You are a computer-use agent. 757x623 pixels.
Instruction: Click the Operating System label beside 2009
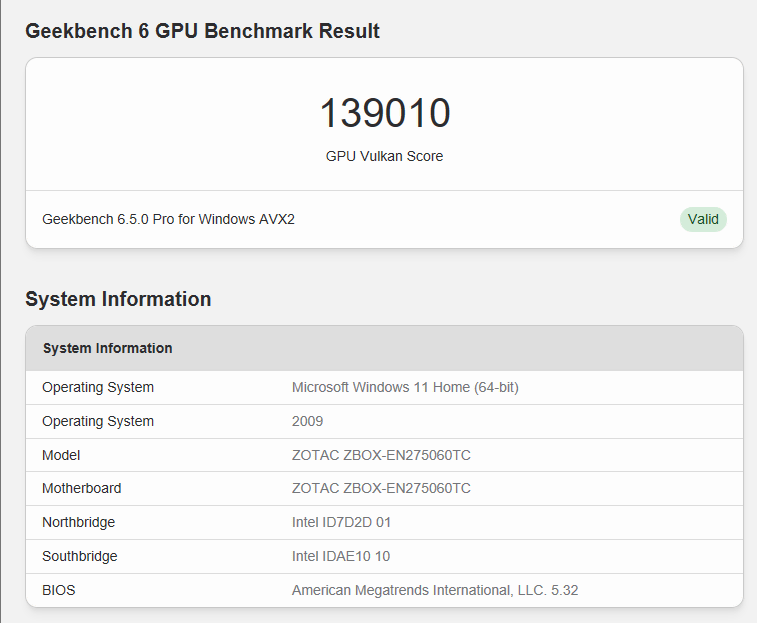[x=98, y=421]
